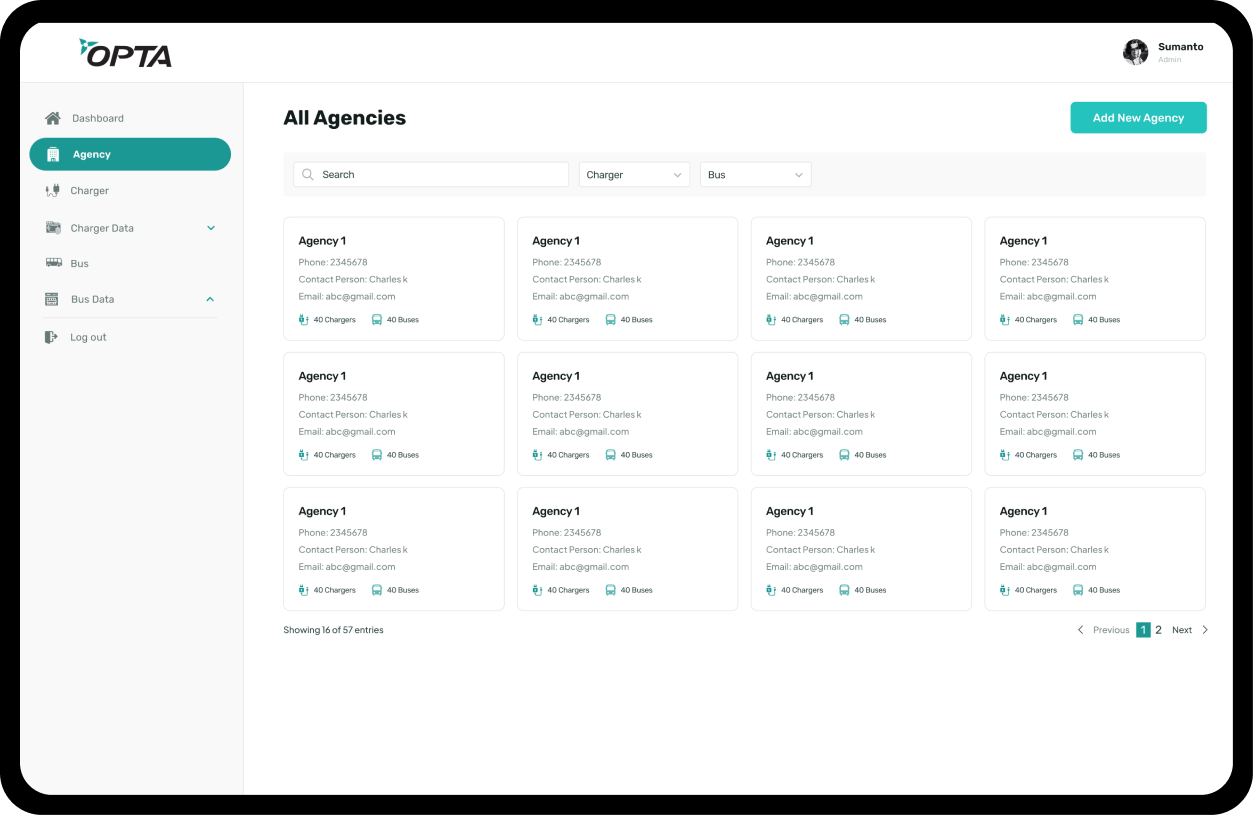
Task: Click the Bus Data icon in sidebar
Action: (x=52, y=299)
